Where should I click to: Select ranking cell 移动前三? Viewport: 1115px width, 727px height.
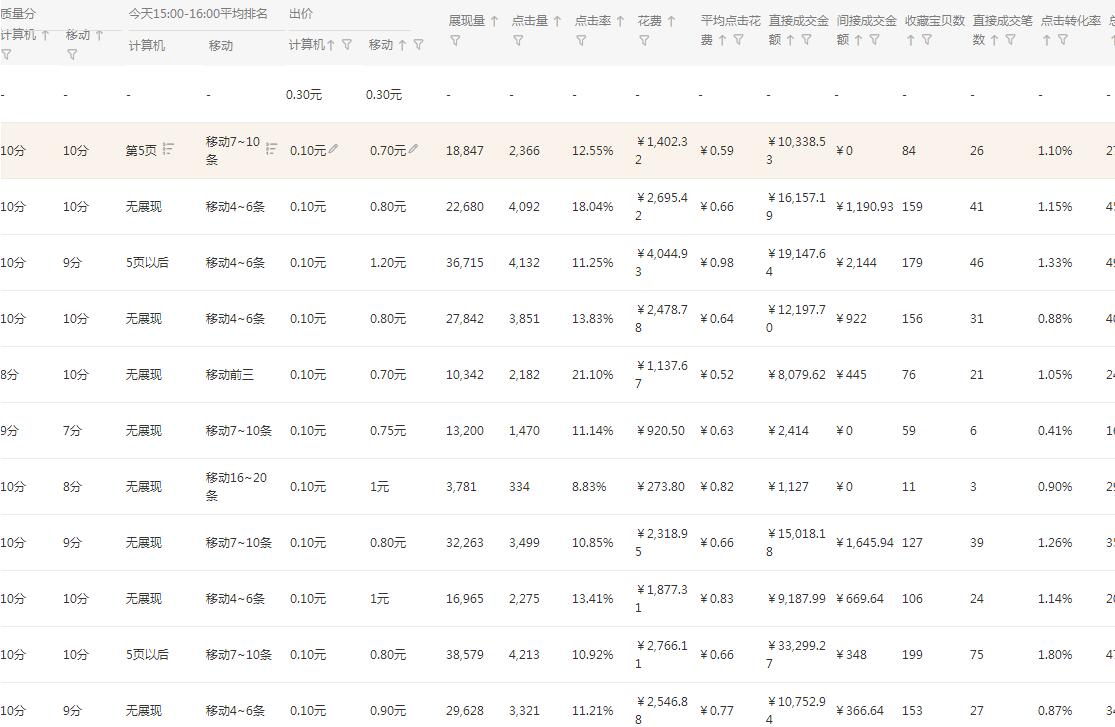click(x=230, y=375)
